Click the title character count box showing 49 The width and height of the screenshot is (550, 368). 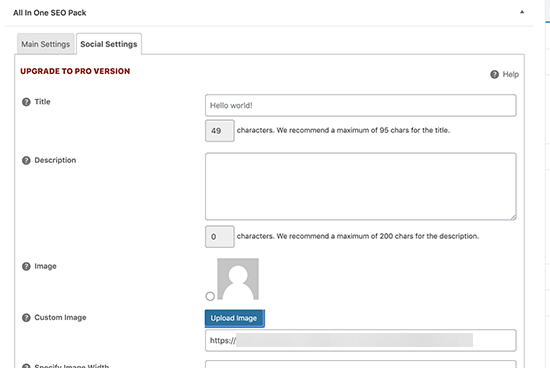click(220, 131)
